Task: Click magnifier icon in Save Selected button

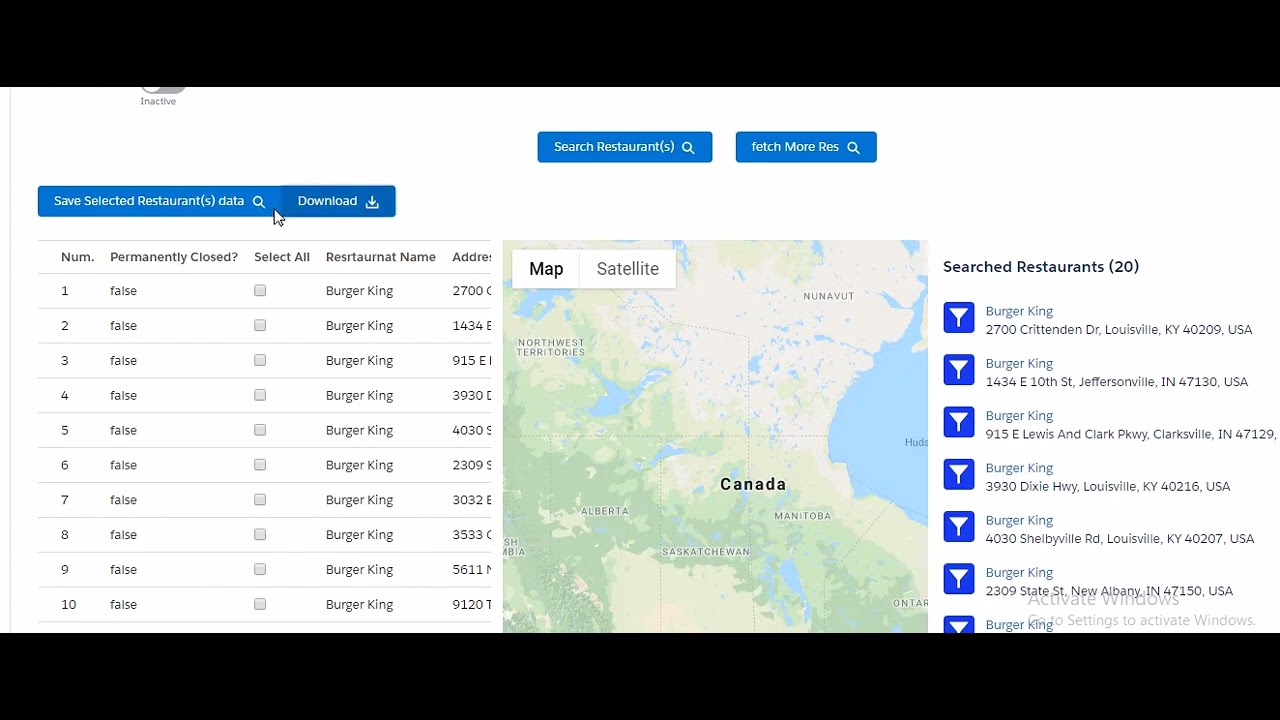Action: click(x=259, y=202)
